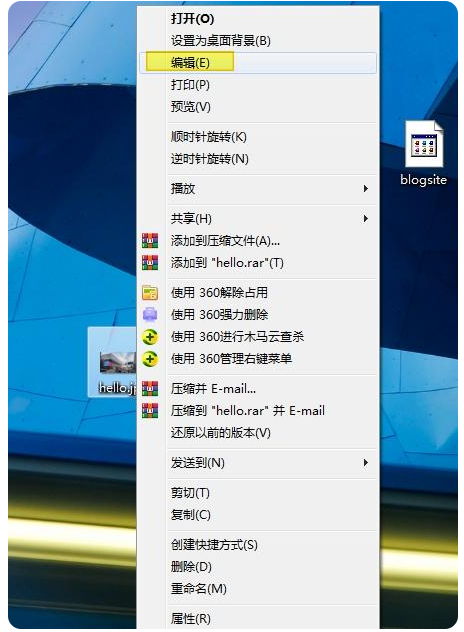464x632 pixels.
Task: Click shredder icon beside 使用 360强力删除
Action: click(150, 314)
